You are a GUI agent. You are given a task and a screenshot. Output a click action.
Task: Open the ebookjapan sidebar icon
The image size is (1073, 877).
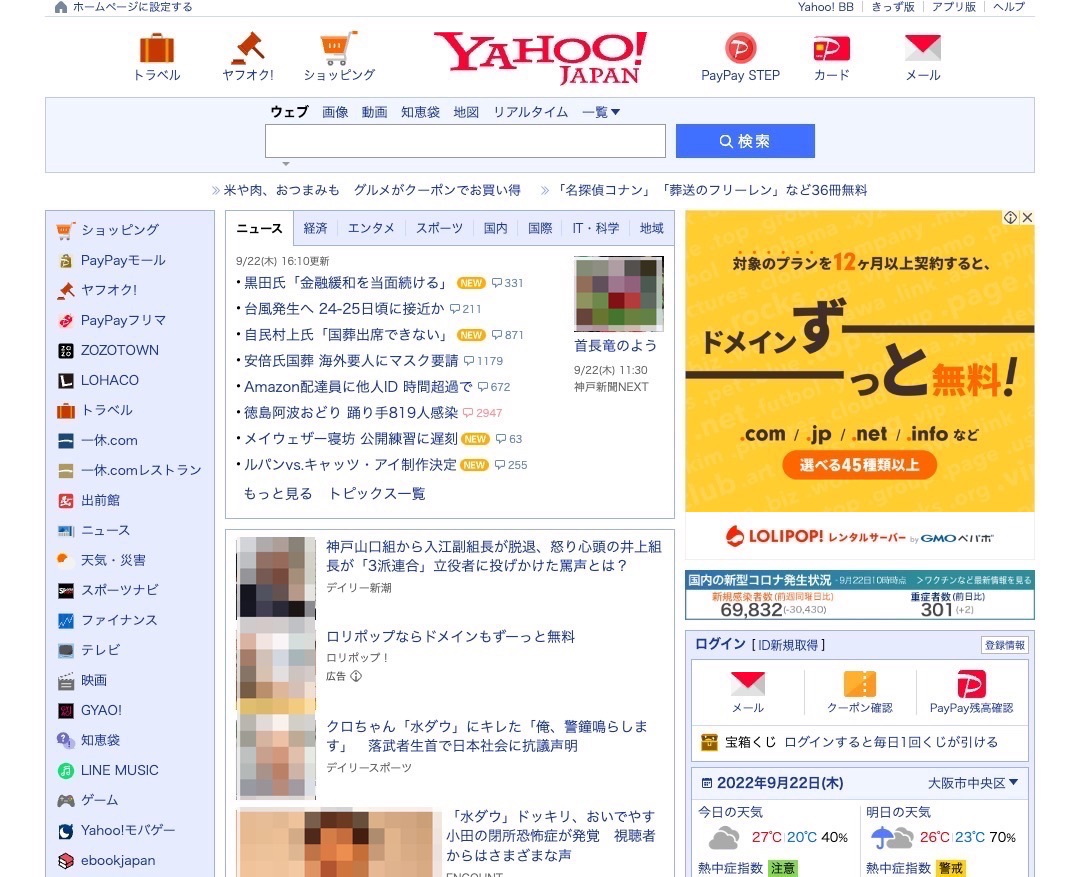[66, 861]
